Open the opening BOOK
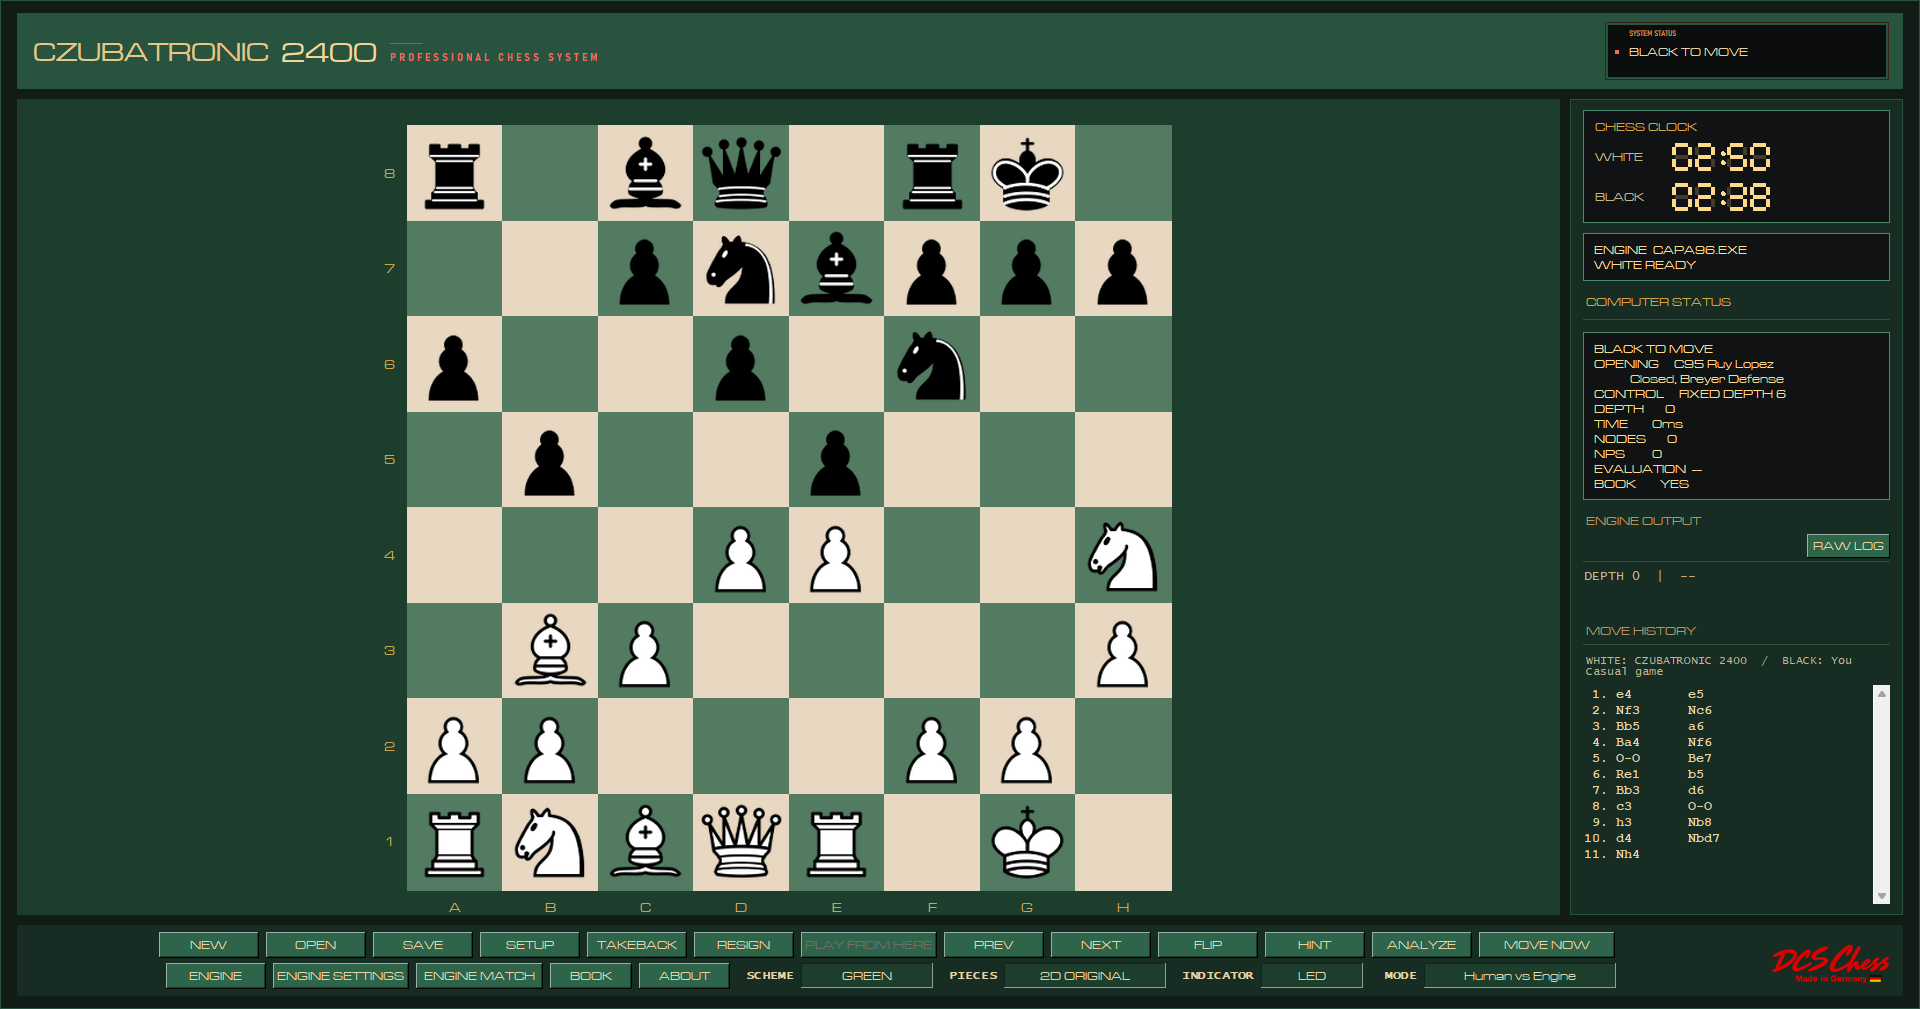This screenshot has width=1920, height=1009. [x=590, y=976]
